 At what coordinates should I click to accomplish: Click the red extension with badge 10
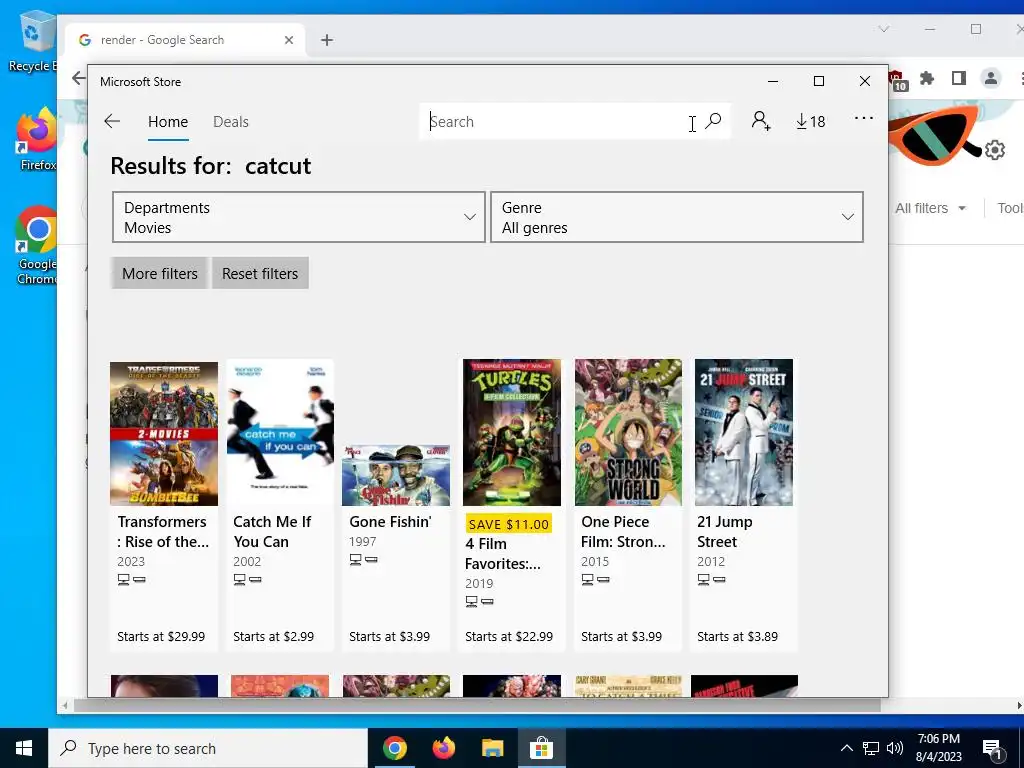[x=897, y=80]
